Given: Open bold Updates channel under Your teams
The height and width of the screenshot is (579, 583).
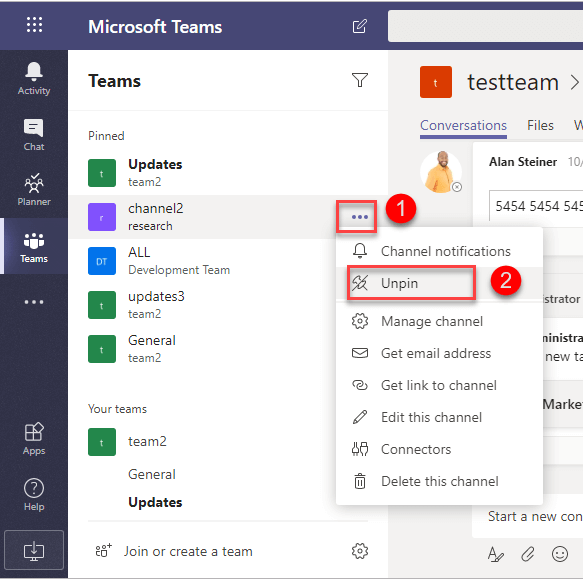Looking at the screenshot, I should coord(155,502).
